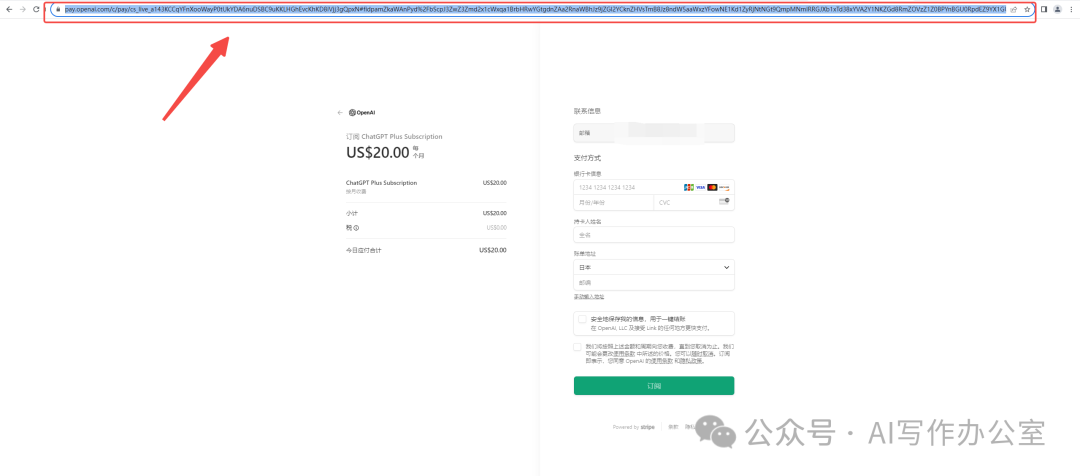Click the tax info icon next to 税

pyautogui.click(x=356, y=228)
